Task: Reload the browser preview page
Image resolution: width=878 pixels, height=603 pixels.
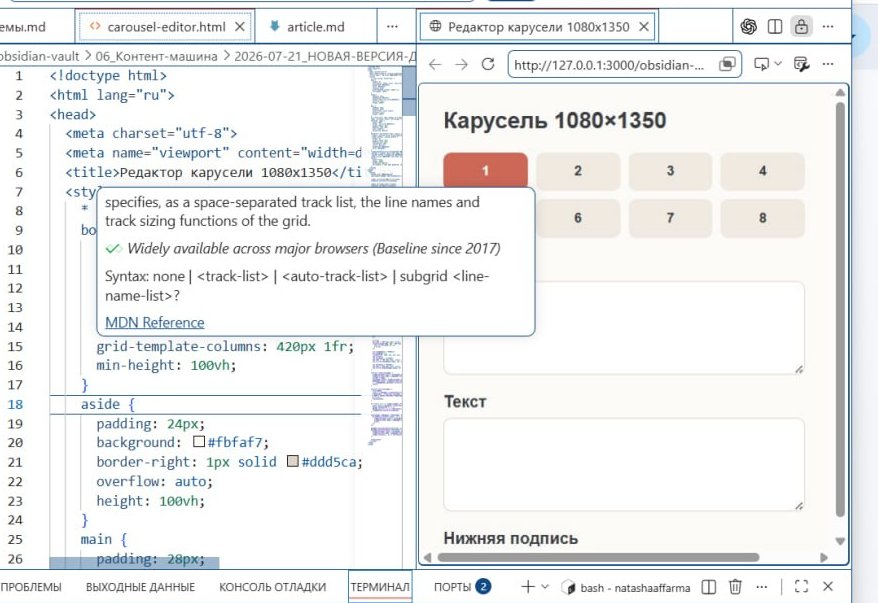Action: 488,65
